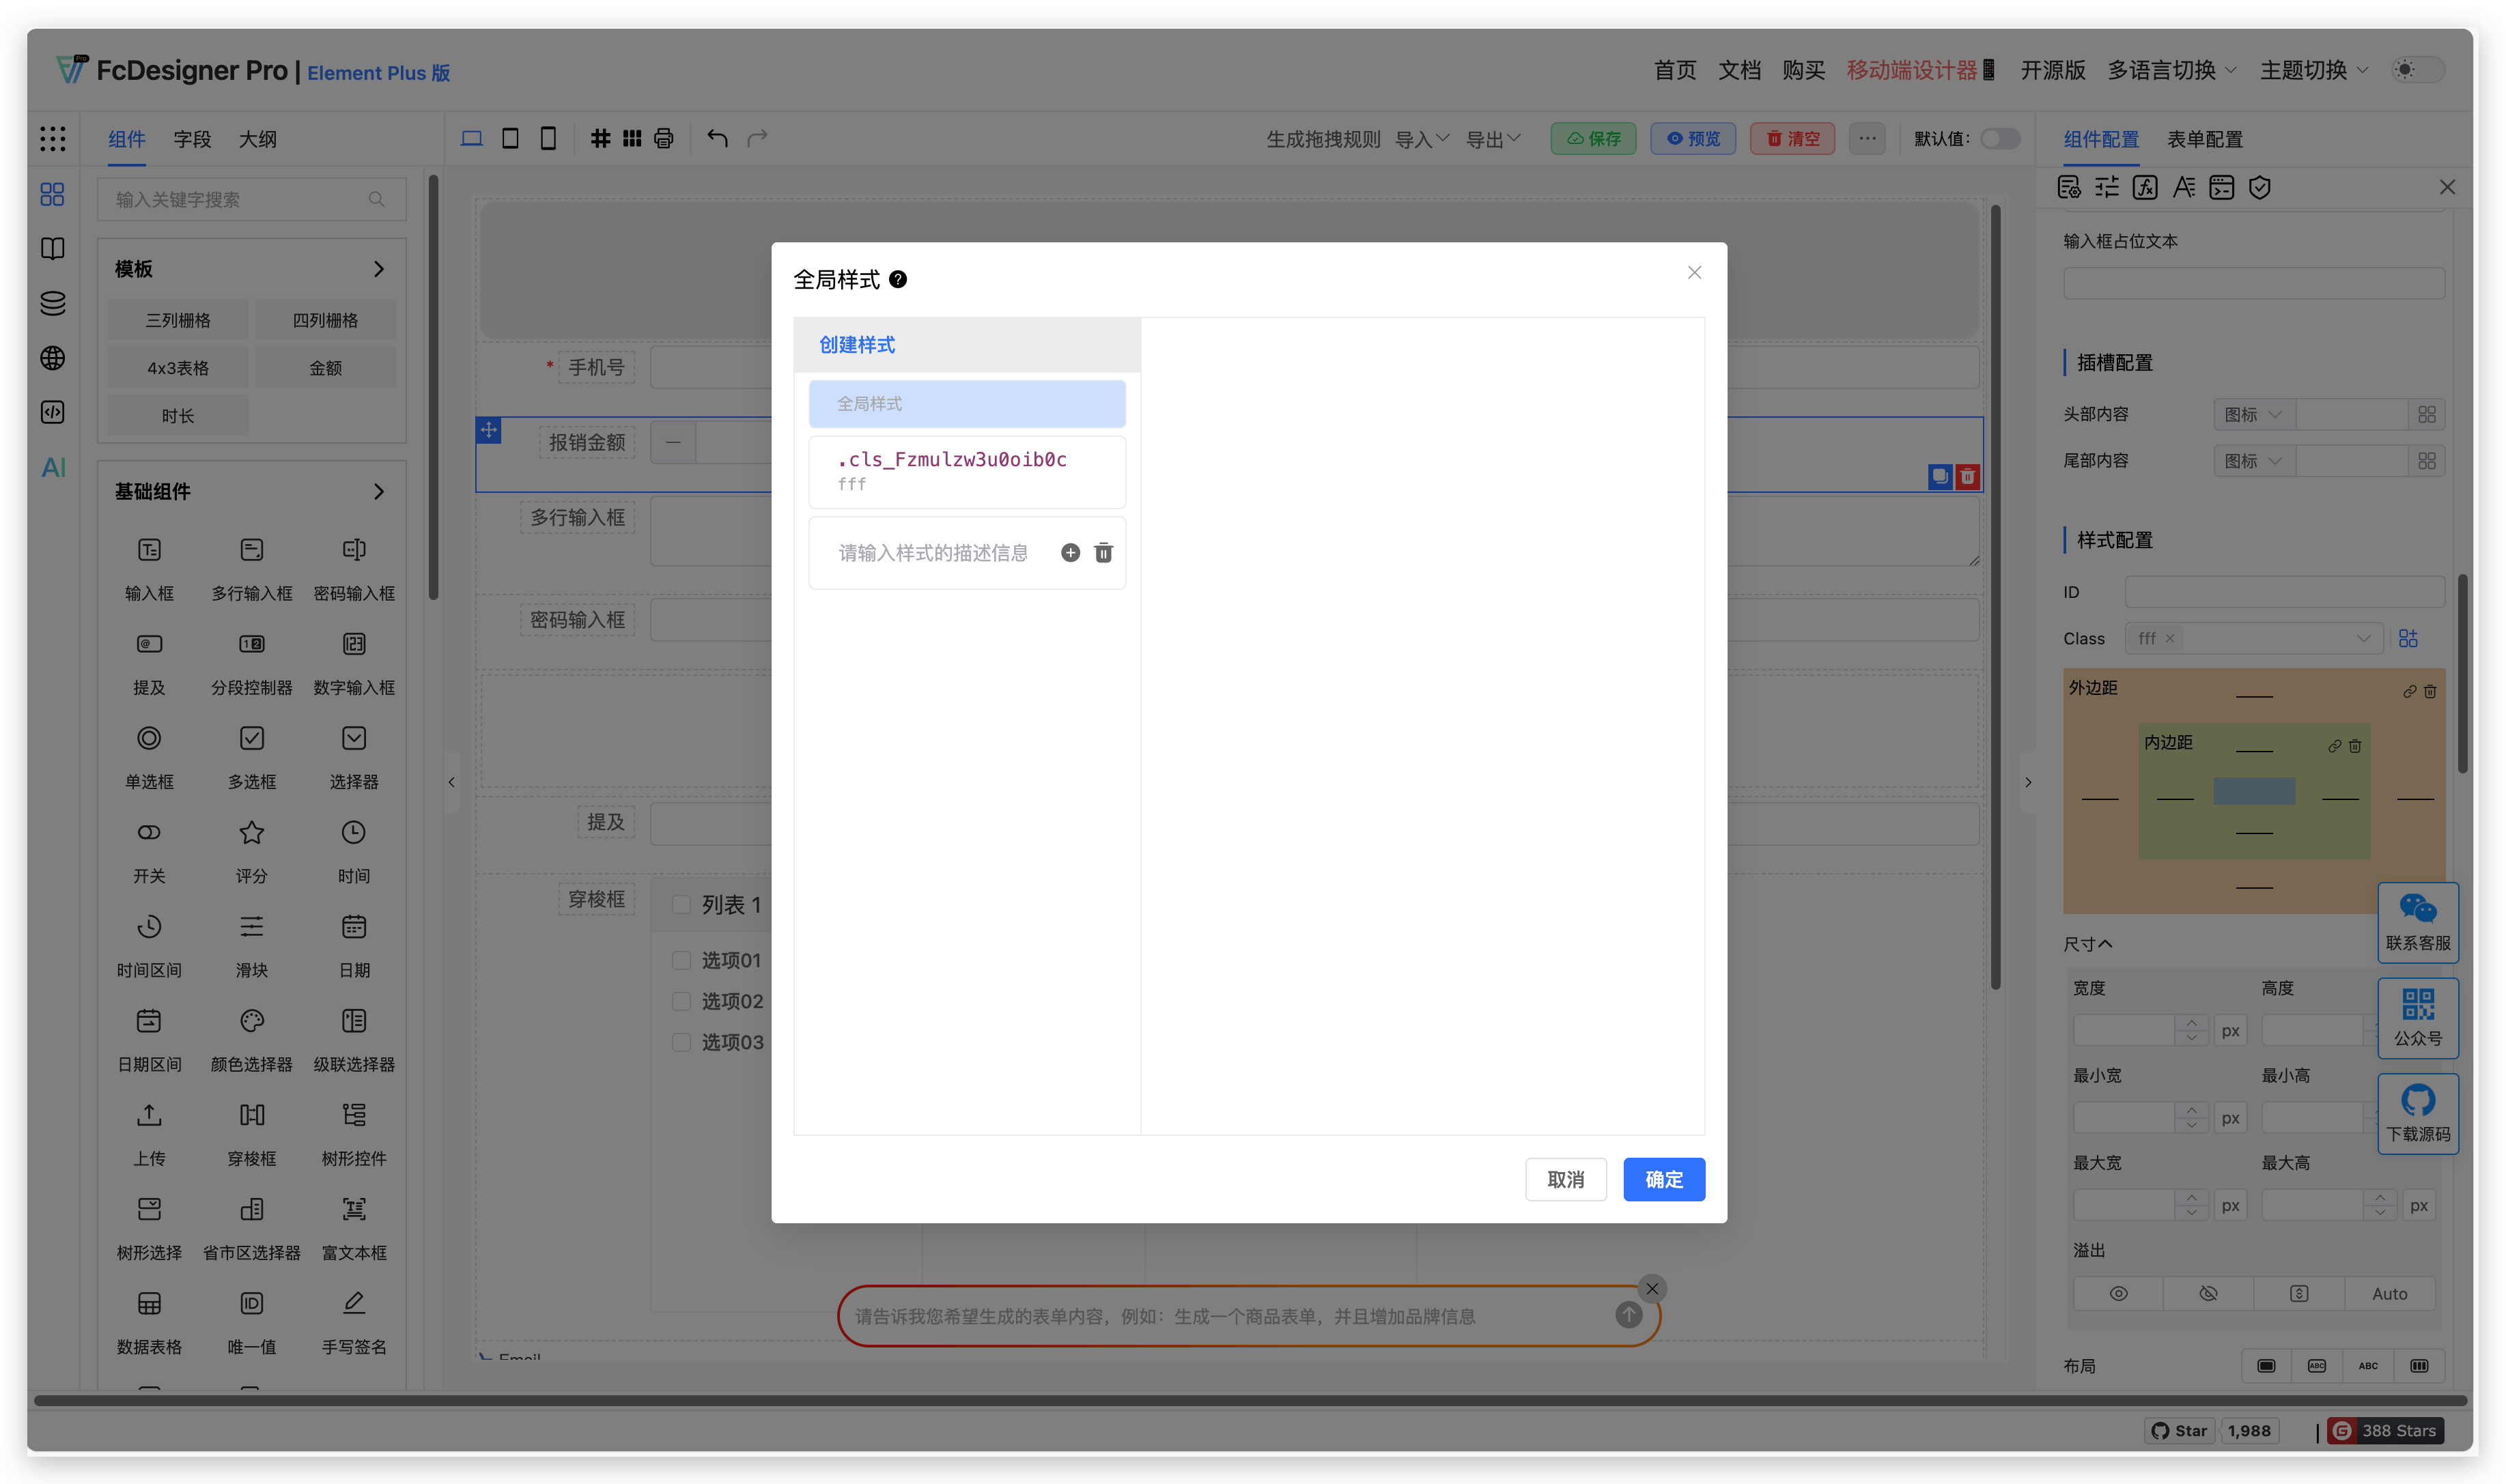The height and width of the screenshot is (1484, 2506).
Task: Click the style description input field
Action: pos(934,553)
